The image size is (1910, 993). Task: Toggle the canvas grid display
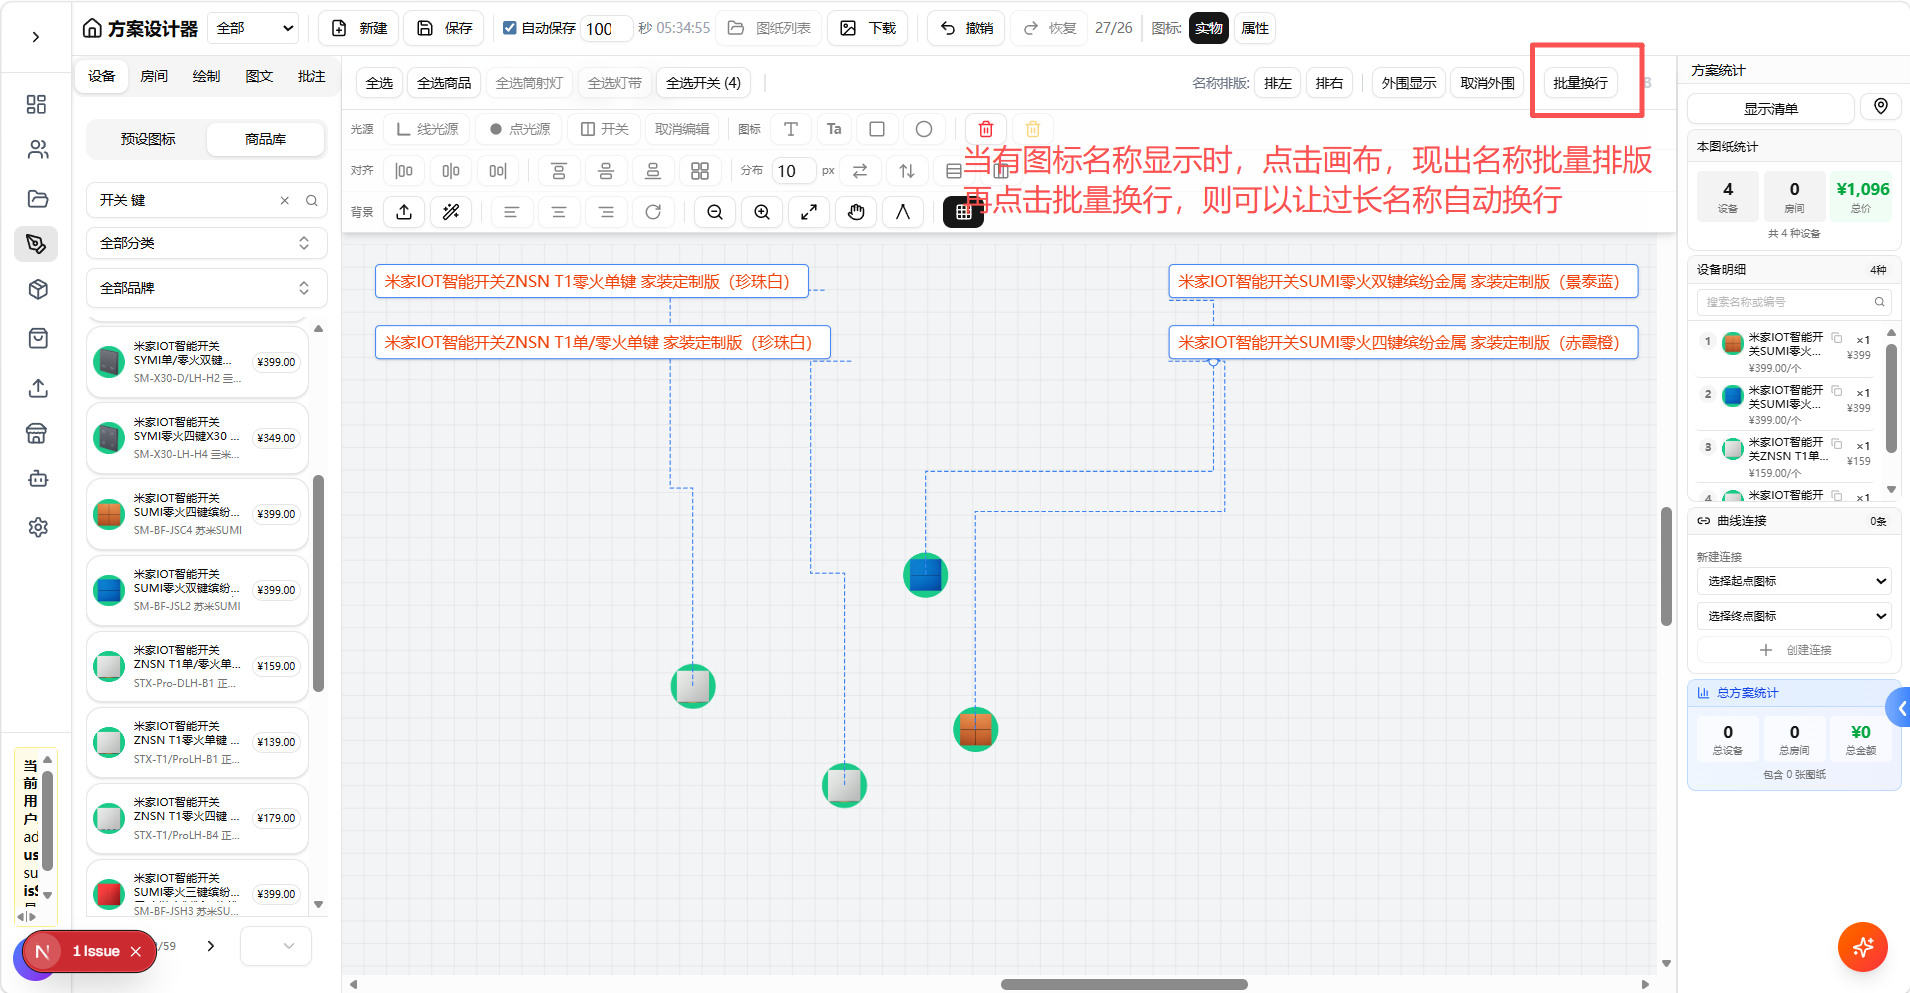point(964,212)
